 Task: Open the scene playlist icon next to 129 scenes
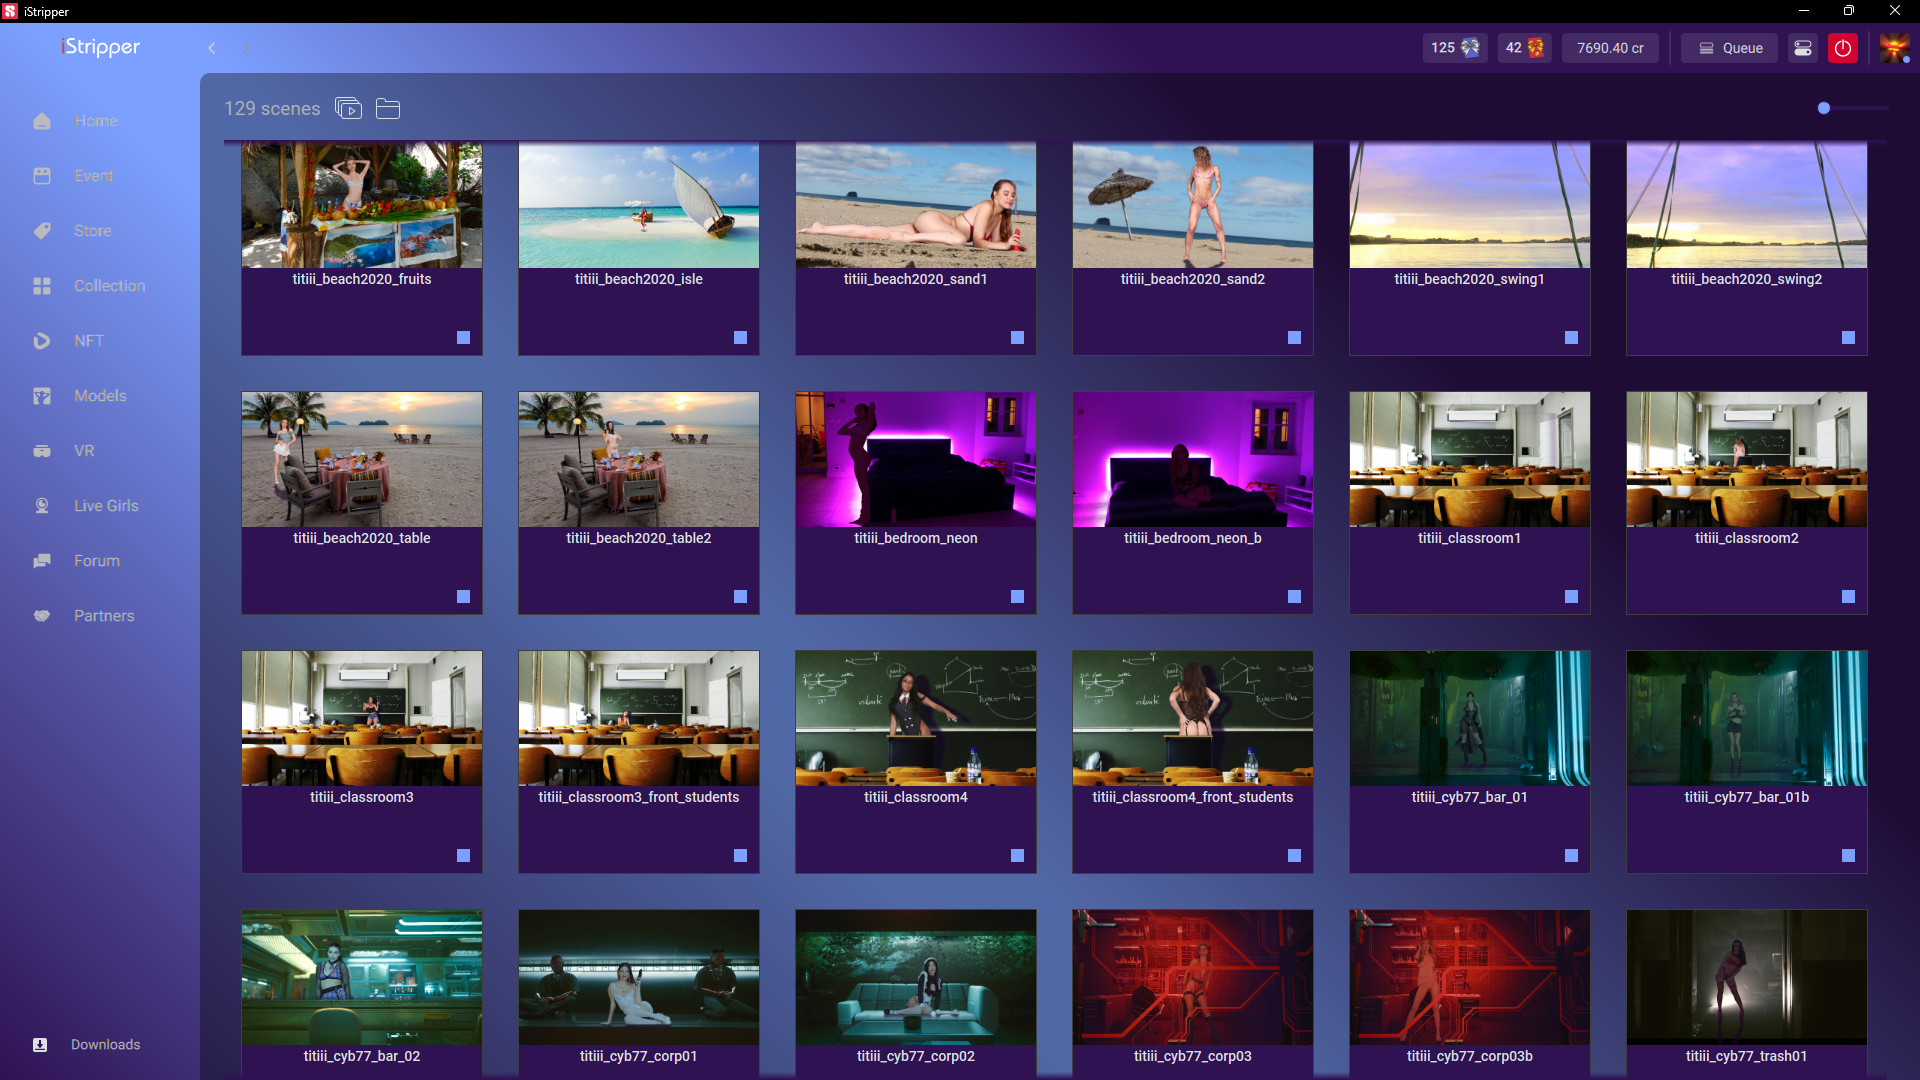coord(348,108)
